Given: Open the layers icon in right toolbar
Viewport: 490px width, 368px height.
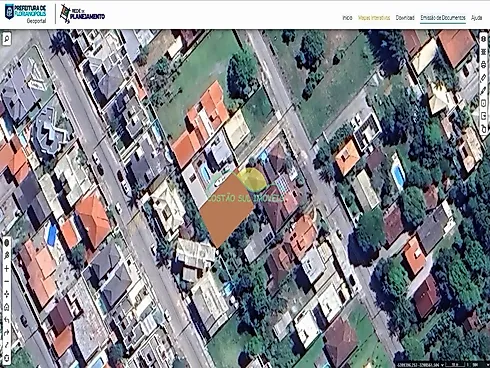Looking at the screenshot, I should coord(483,39).
